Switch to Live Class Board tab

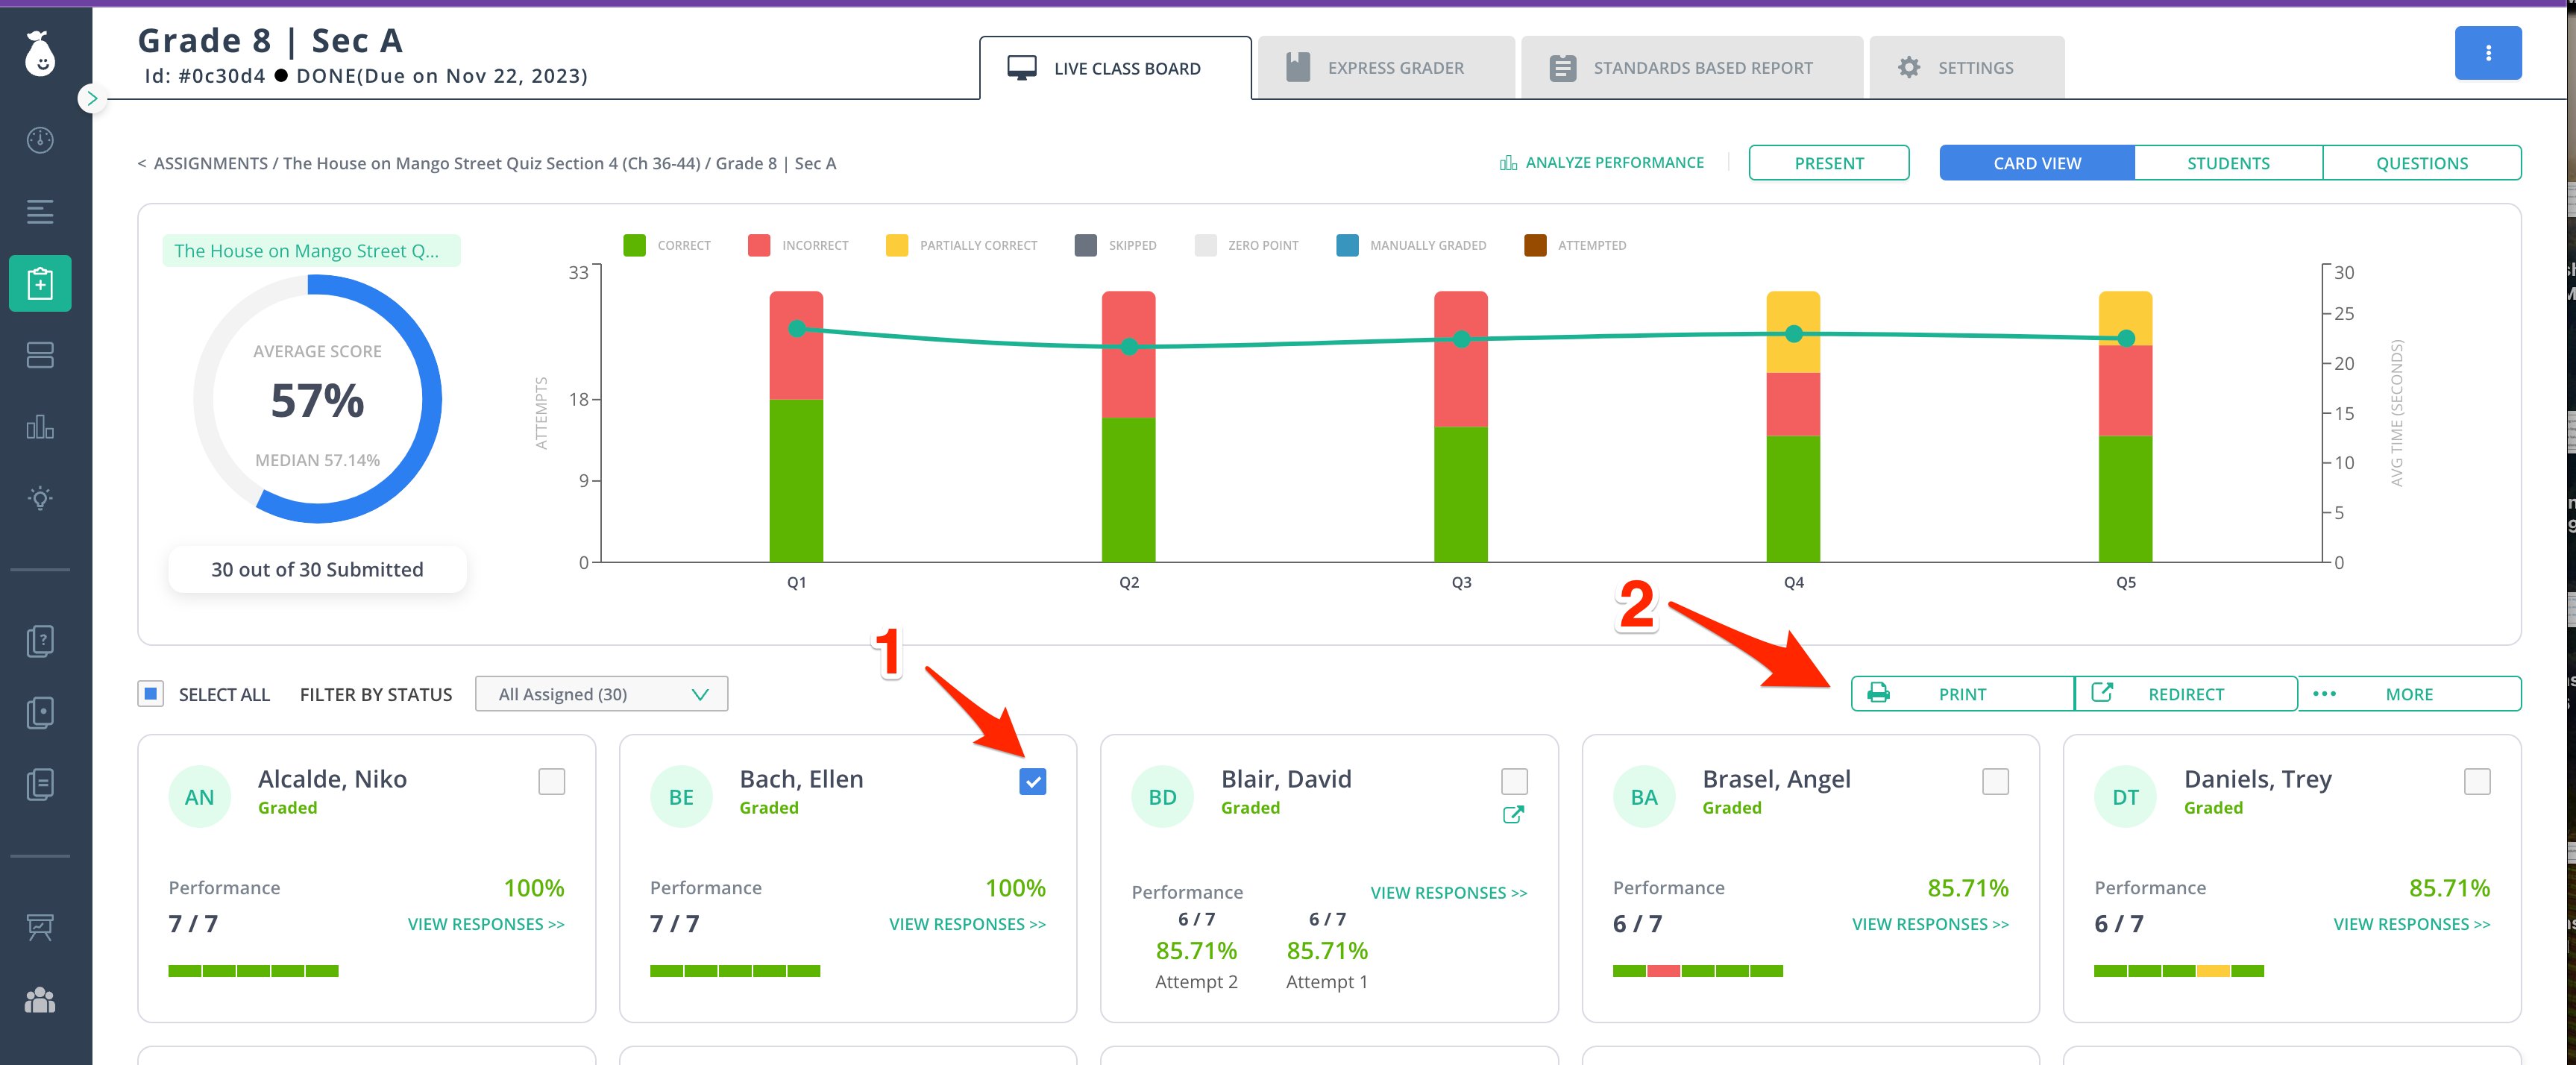point(1115,68)
